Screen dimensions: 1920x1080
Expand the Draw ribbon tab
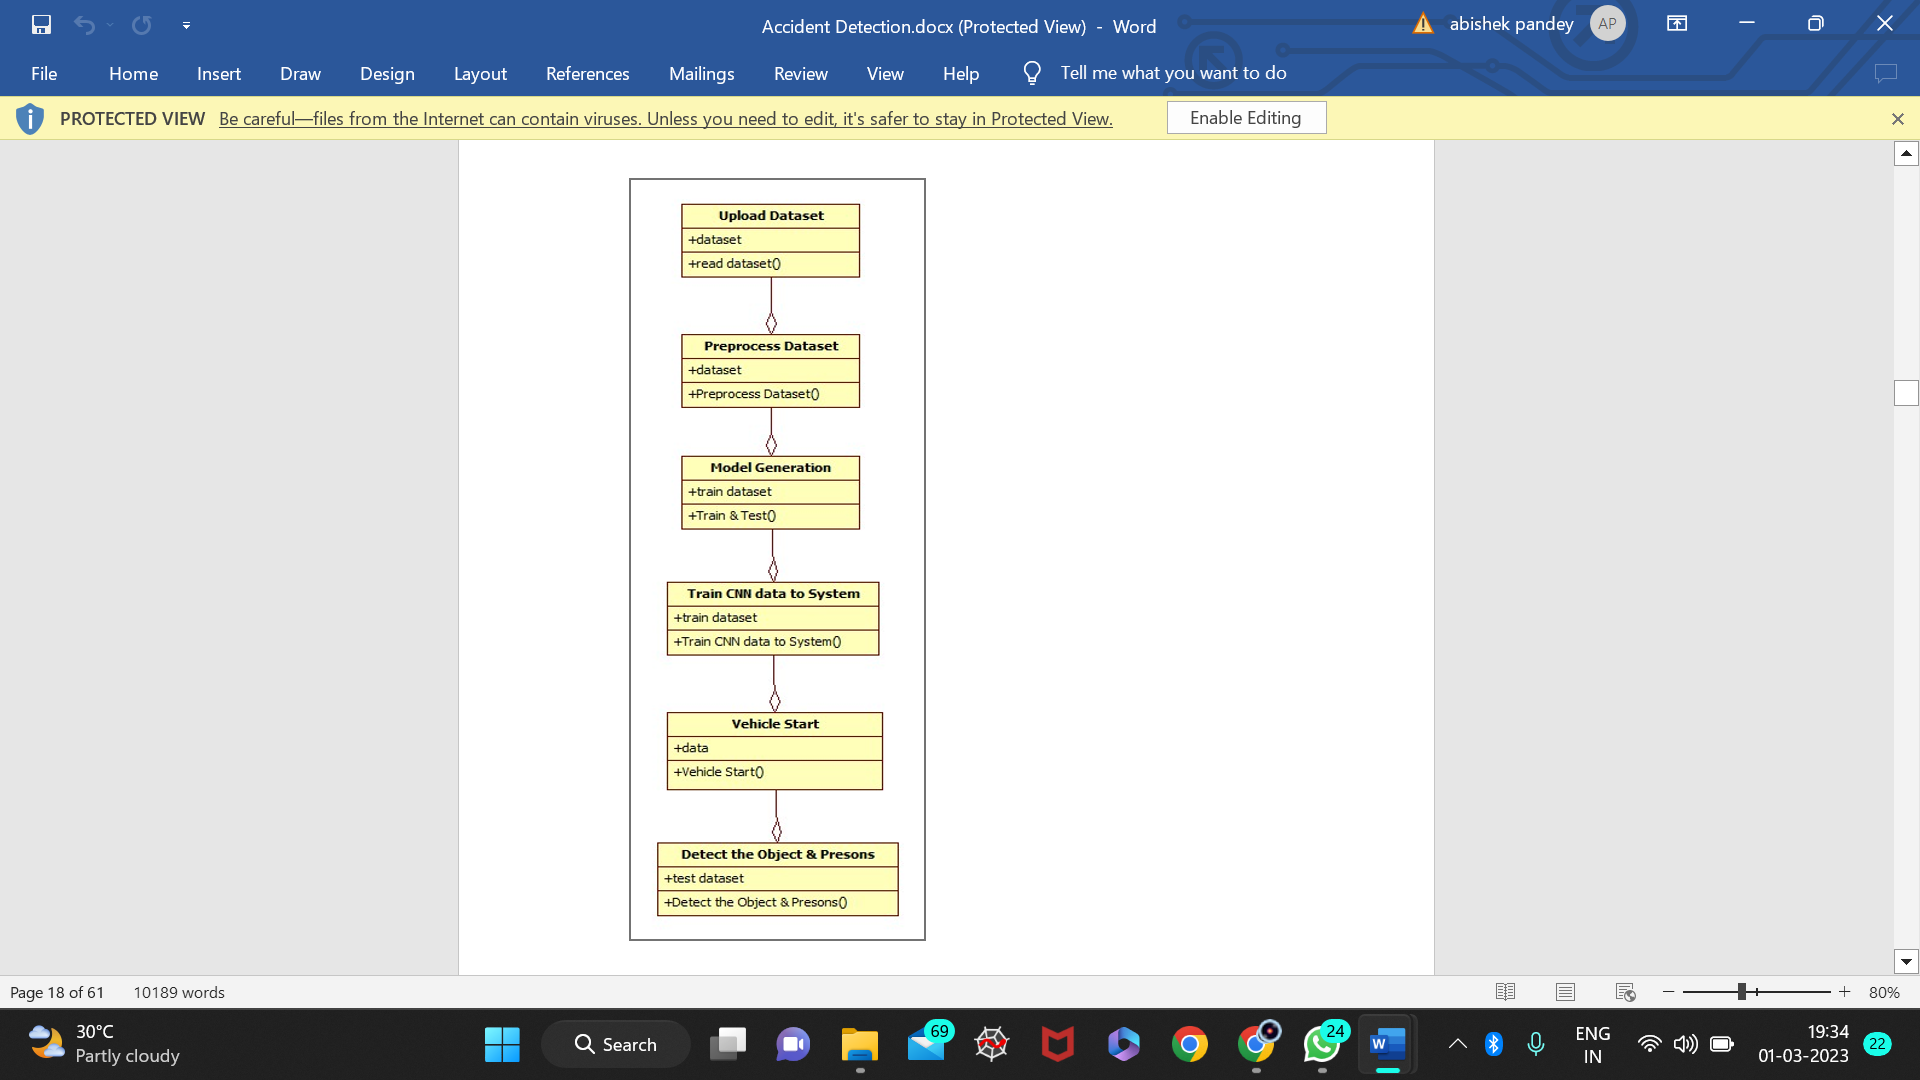301,73
